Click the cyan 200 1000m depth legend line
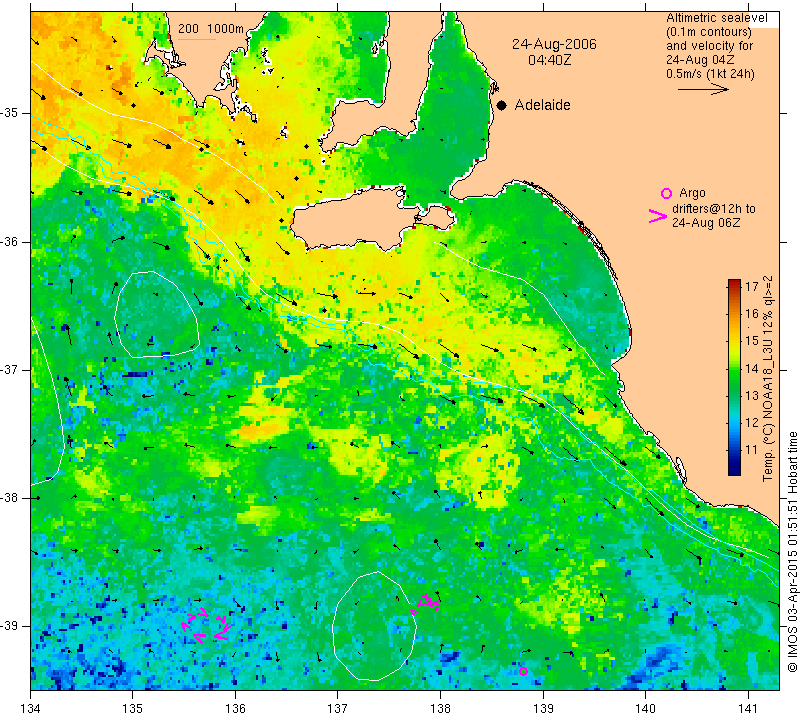The width and height of the screenshot is (800, 720). click(197, 39)
